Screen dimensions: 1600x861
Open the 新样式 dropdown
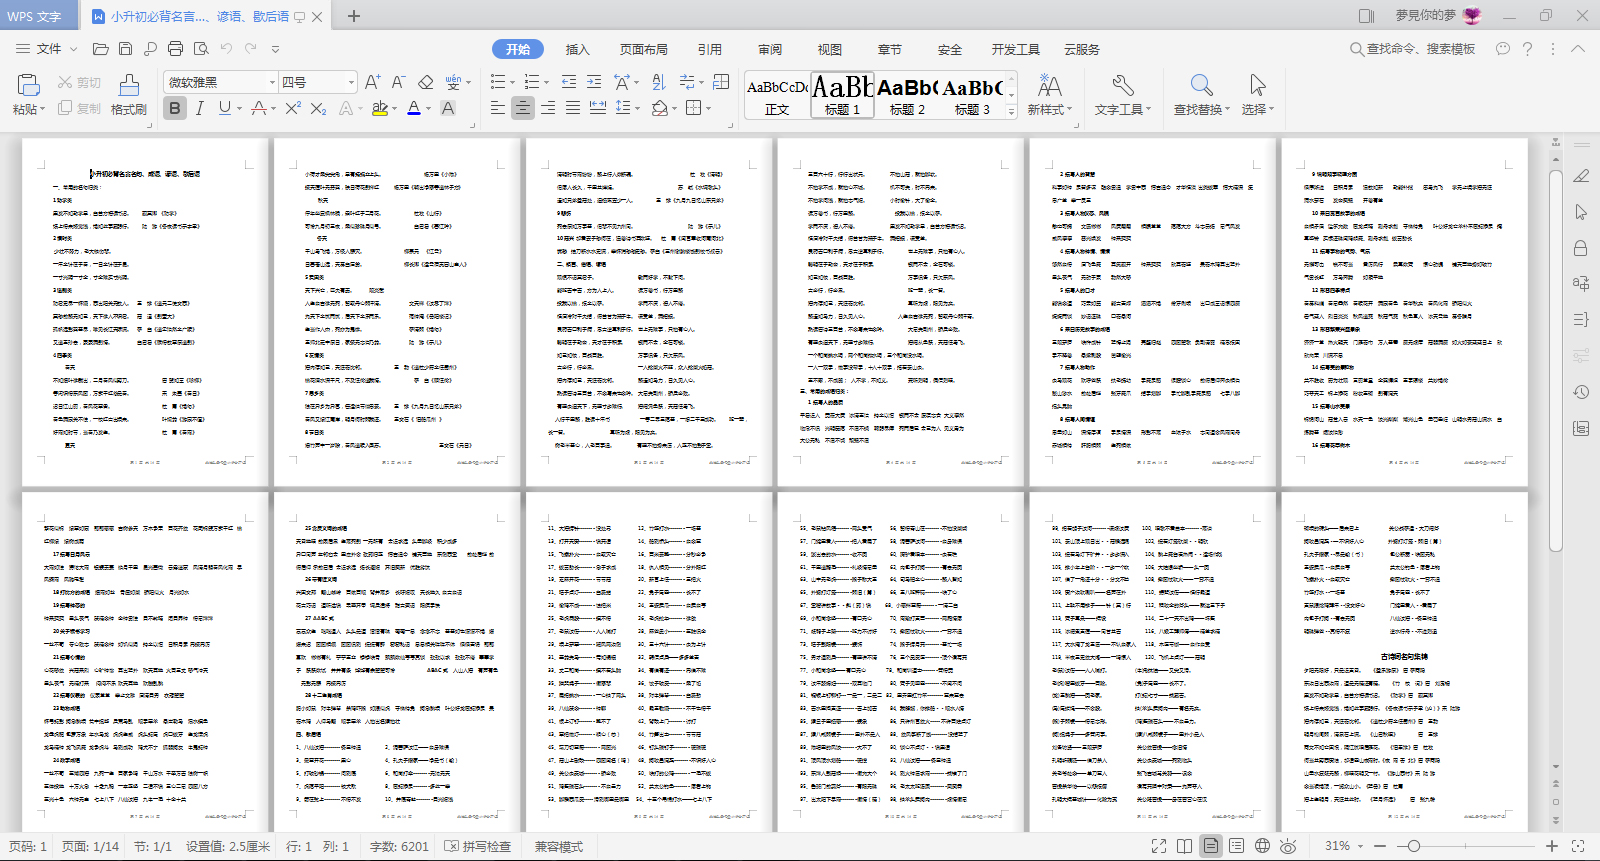click(1050, 95)
